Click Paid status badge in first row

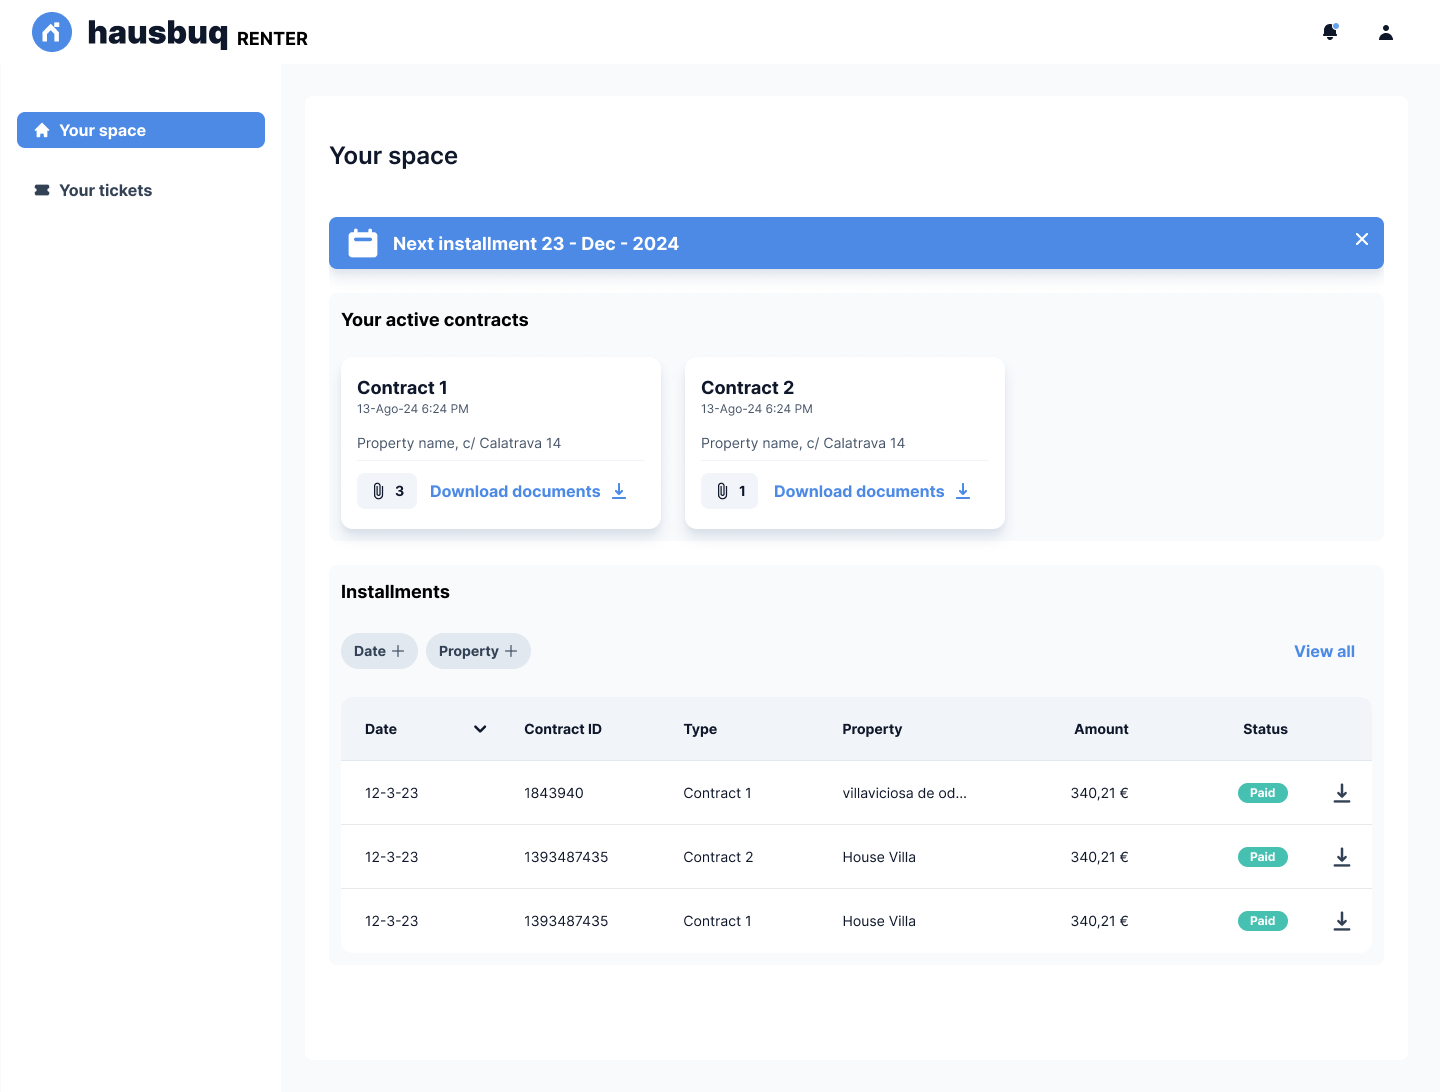pyautogui.click(x=1262, y=793)
